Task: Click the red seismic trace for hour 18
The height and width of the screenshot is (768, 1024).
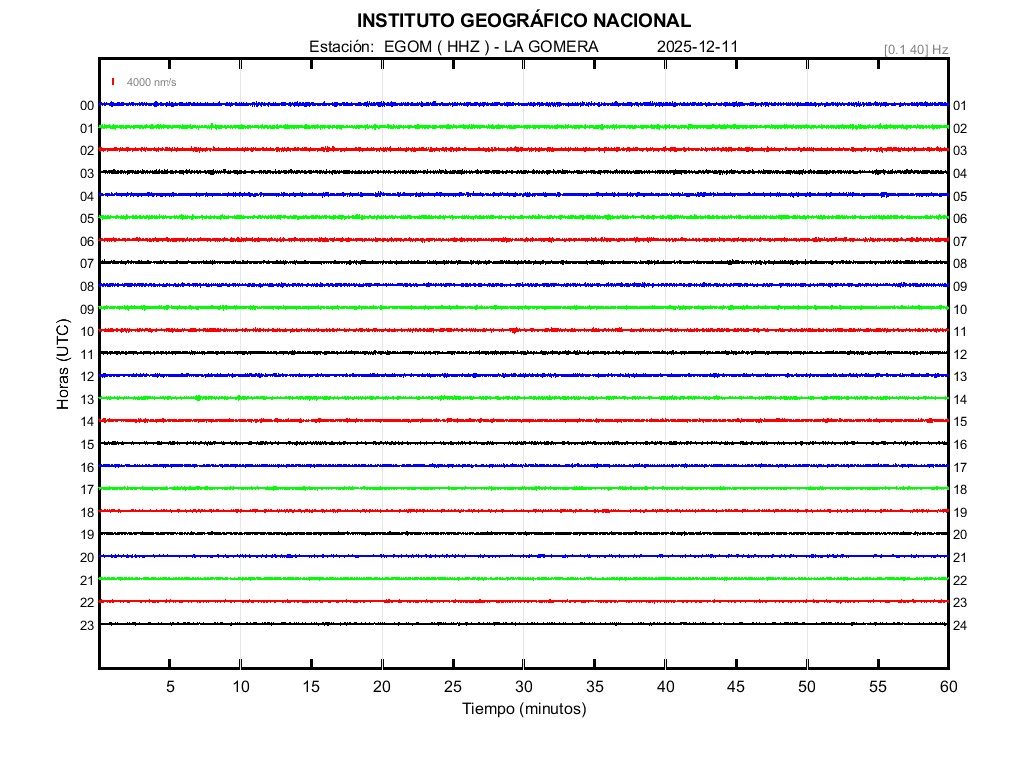Action: point(523,511)
